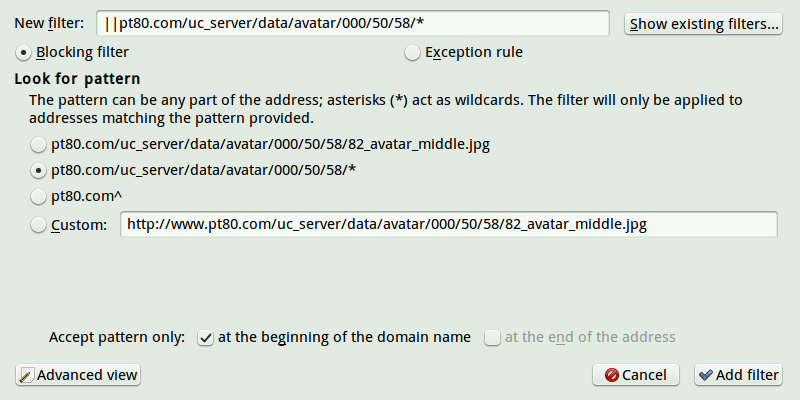
Task: Confirm with the Add filter button
Action: point(738,375)
